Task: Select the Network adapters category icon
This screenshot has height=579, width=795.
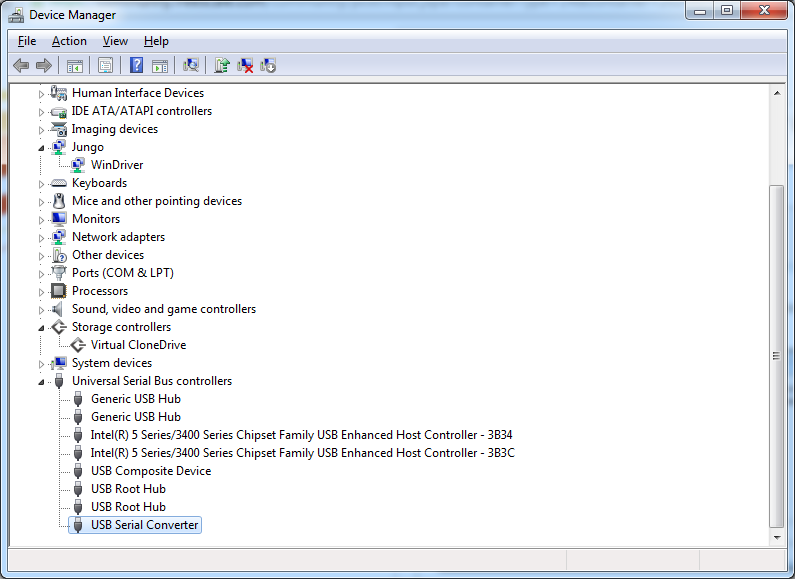Action: pyautogui.click(x=59, y=237)
